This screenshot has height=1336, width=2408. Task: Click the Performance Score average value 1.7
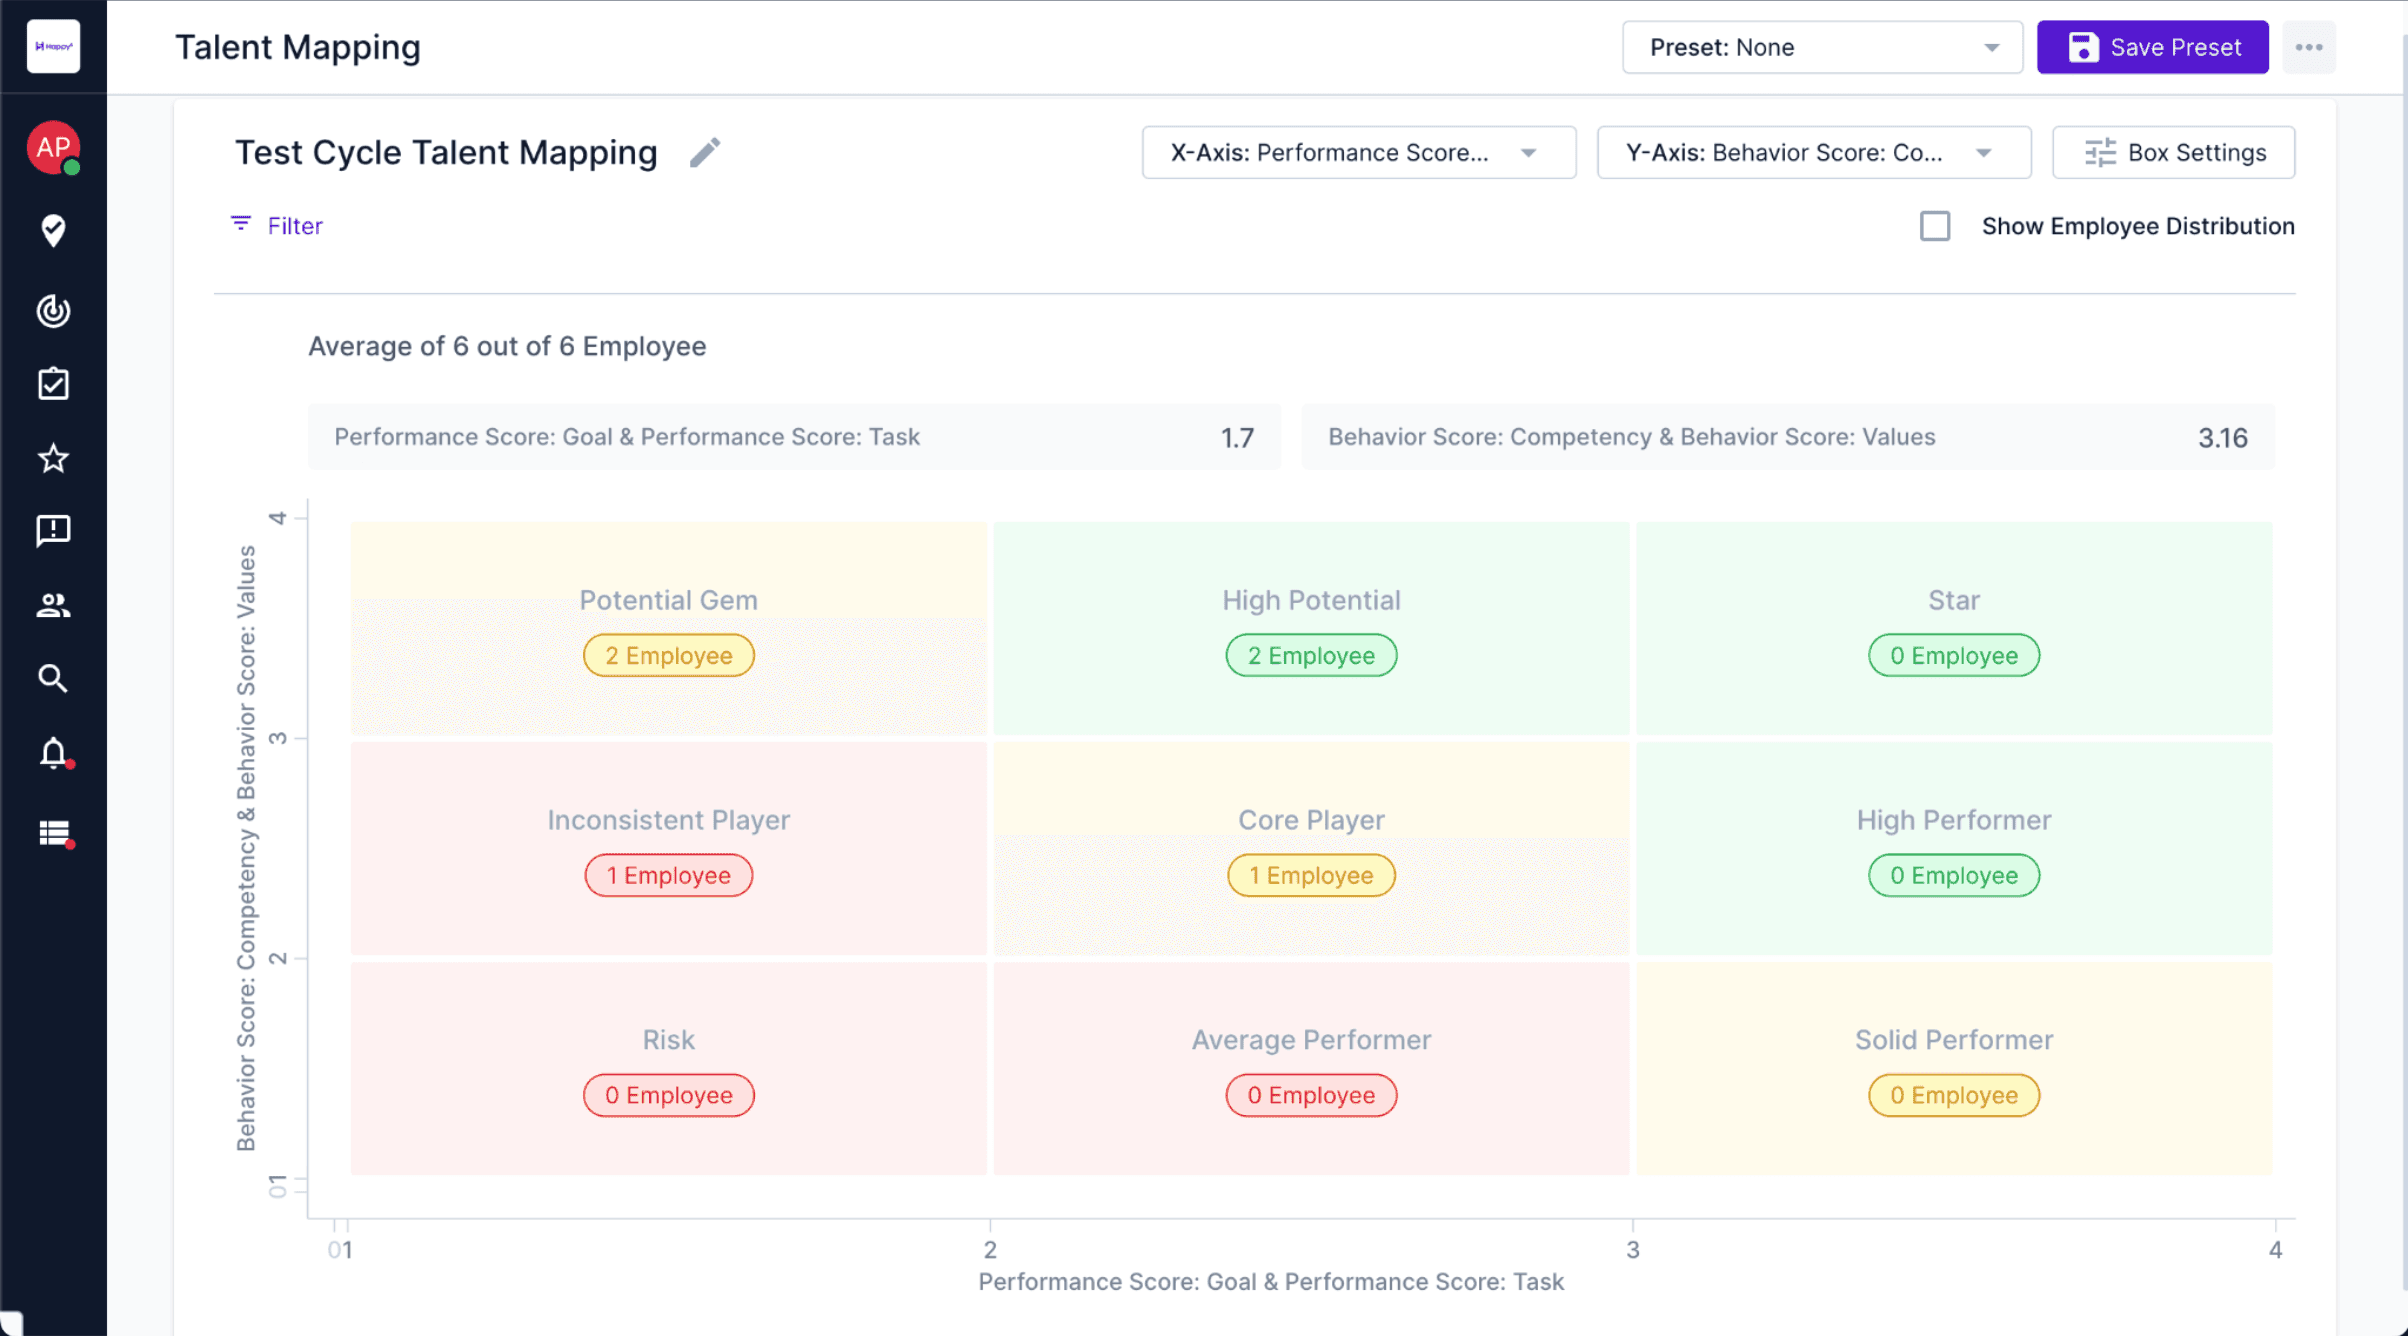click(x=1237, y=438)
